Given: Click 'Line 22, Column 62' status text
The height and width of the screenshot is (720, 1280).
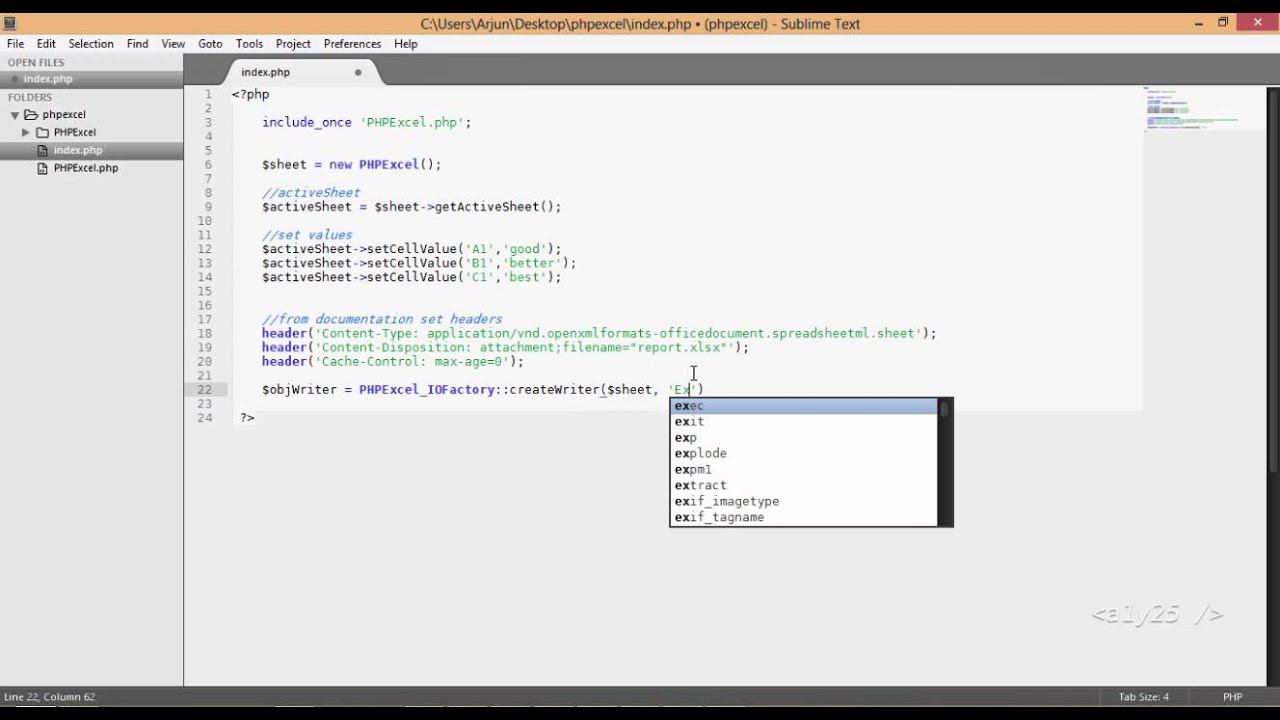Looking at the screenshot, I should (50, 697).
